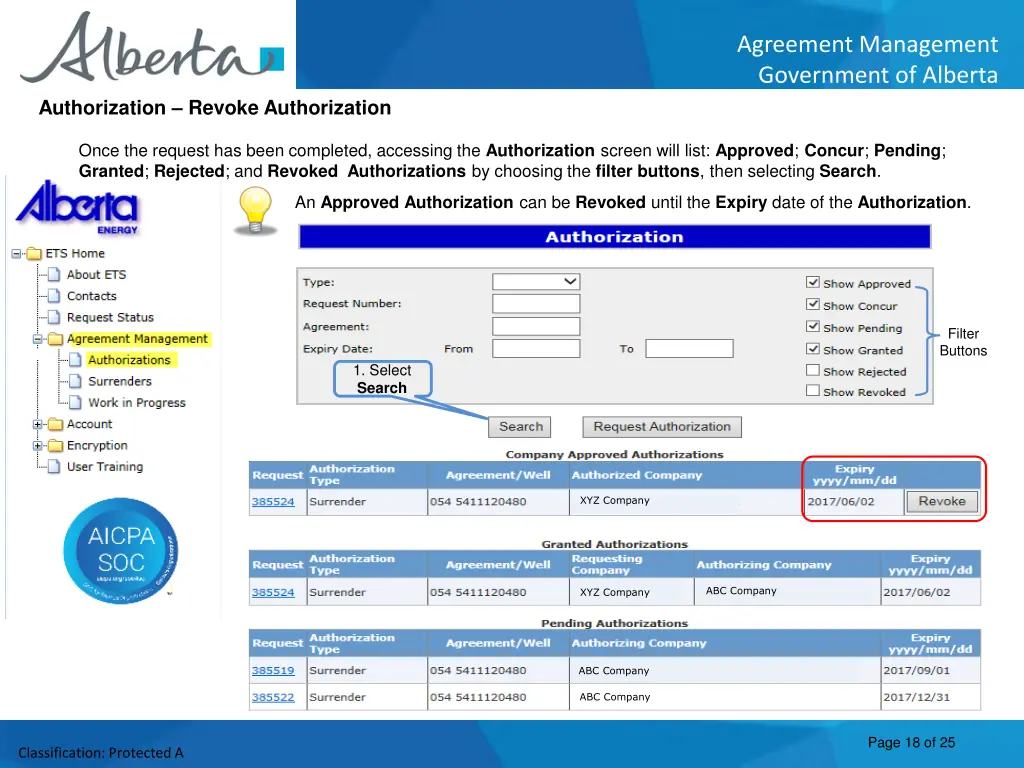
Task: Click the Expiry Date To field
Action: [x=690, y=349]
